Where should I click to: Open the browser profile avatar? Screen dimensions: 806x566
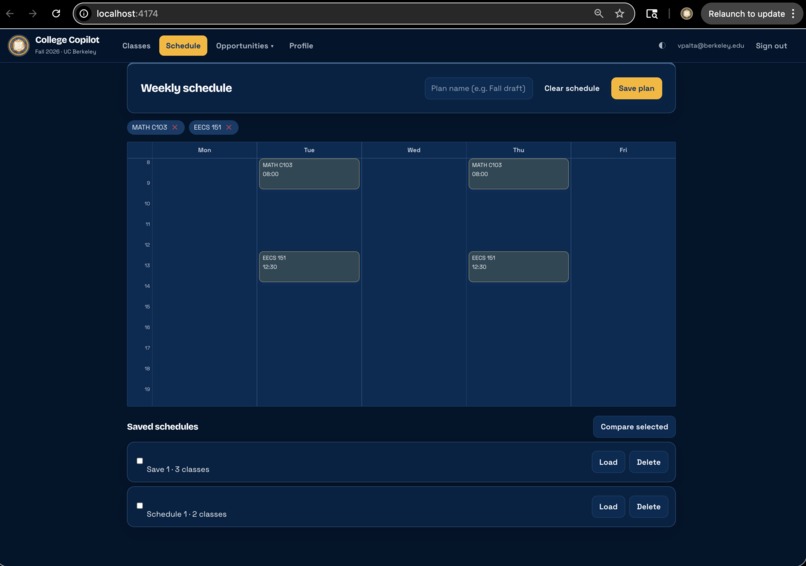[x=686, y=14]
